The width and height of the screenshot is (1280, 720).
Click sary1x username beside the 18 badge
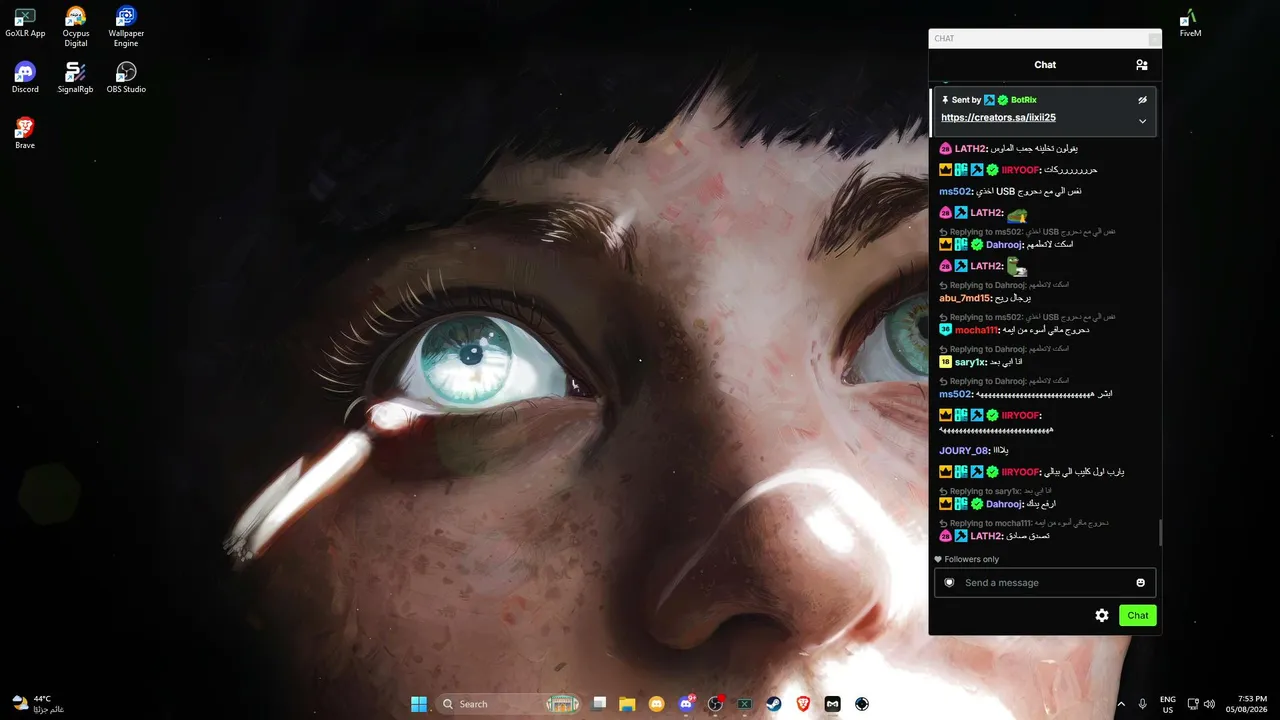(970, 362)
